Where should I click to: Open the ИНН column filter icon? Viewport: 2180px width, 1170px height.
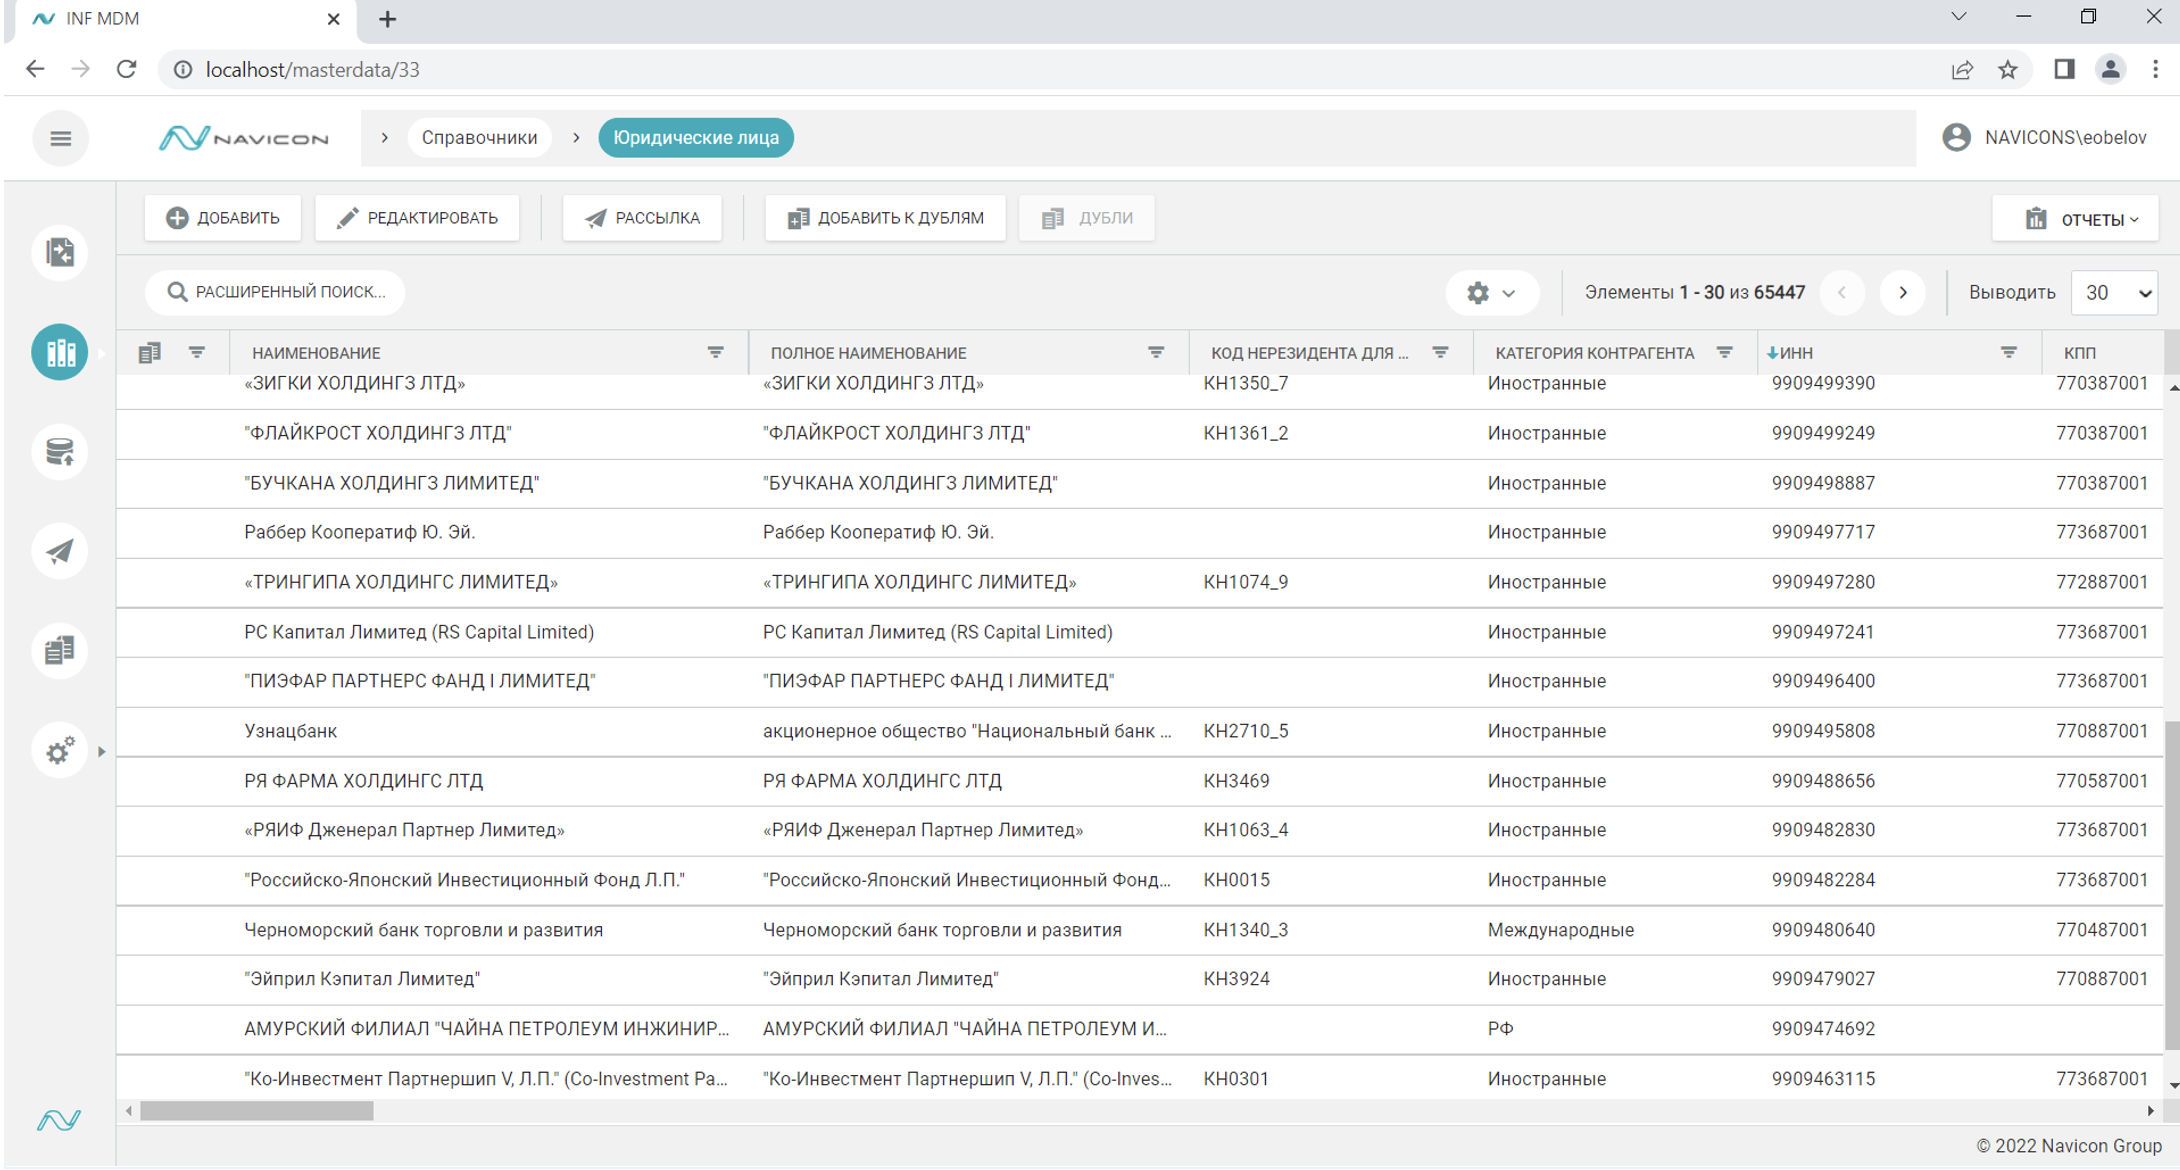[2008, 352]
